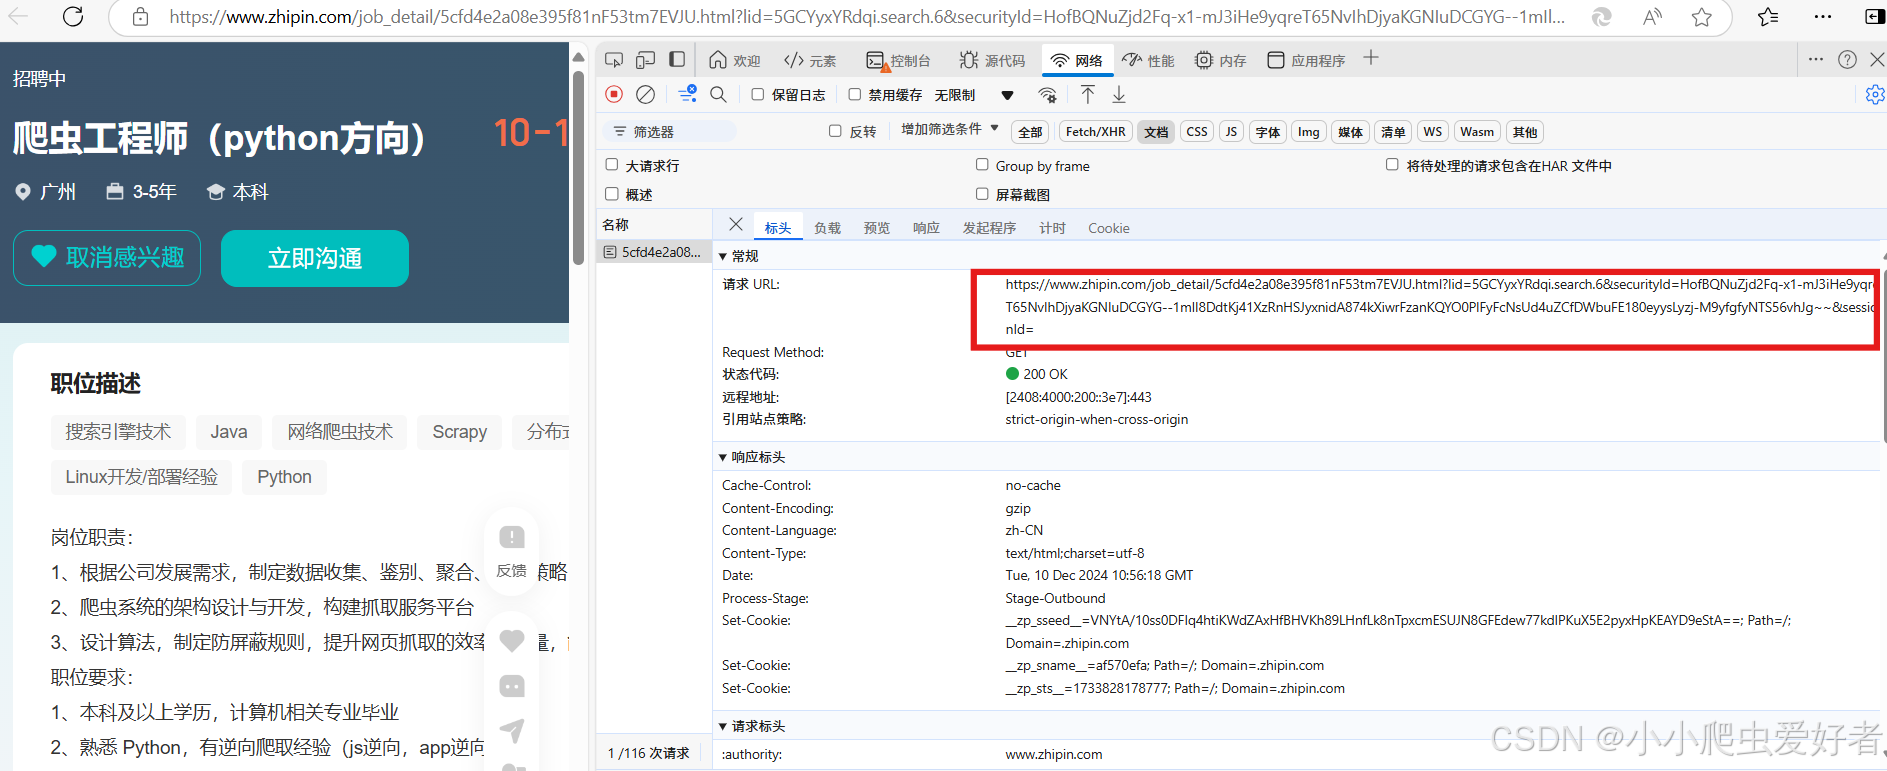
Task: Open the 内存 DevTools tab
Action: (1220, 61)
